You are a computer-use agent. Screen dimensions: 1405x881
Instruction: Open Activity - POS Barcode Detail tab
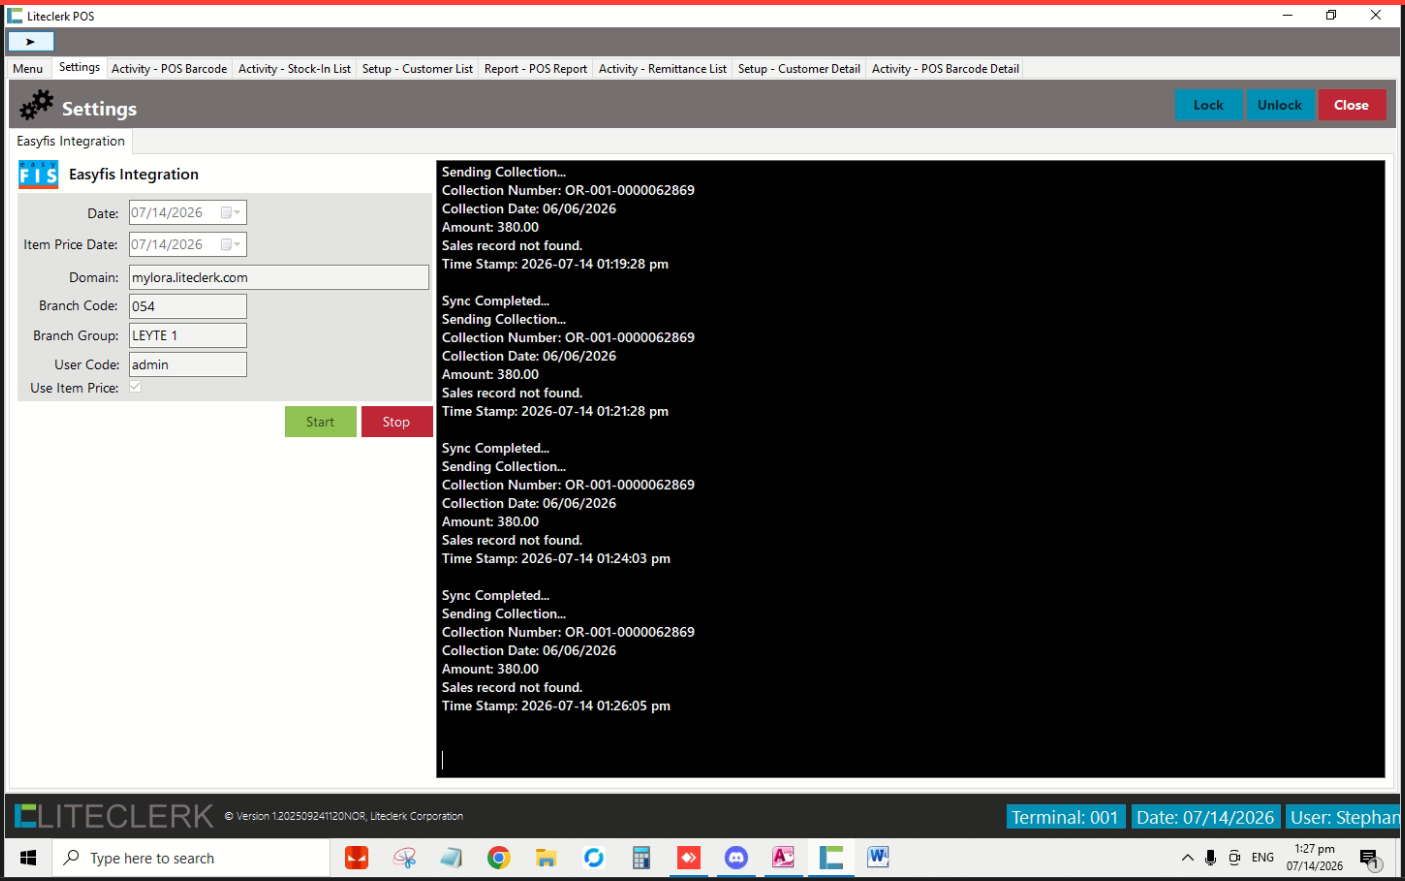[x=945, y=69]
